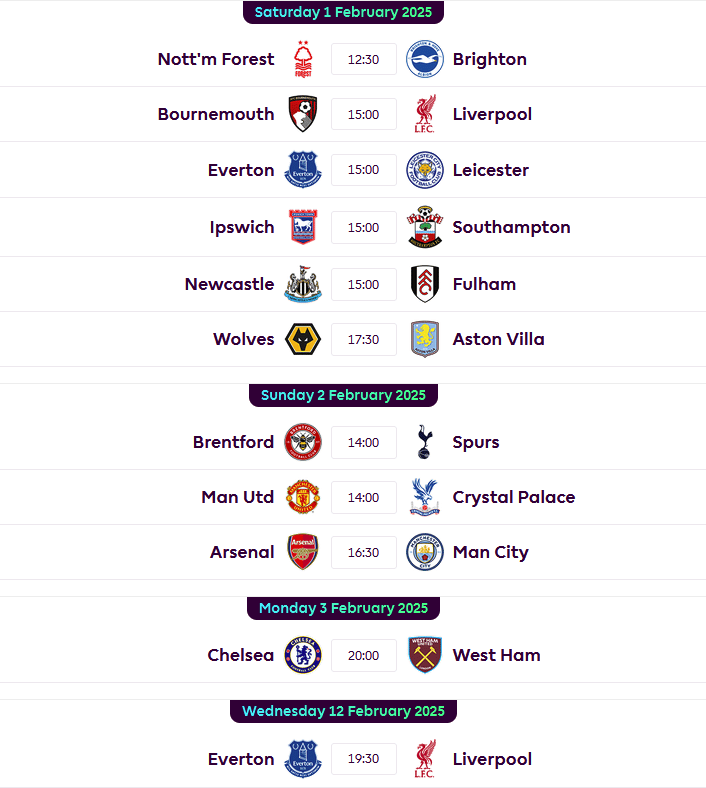Click the Arsenal cannon badge

click(x=303, y=552)
